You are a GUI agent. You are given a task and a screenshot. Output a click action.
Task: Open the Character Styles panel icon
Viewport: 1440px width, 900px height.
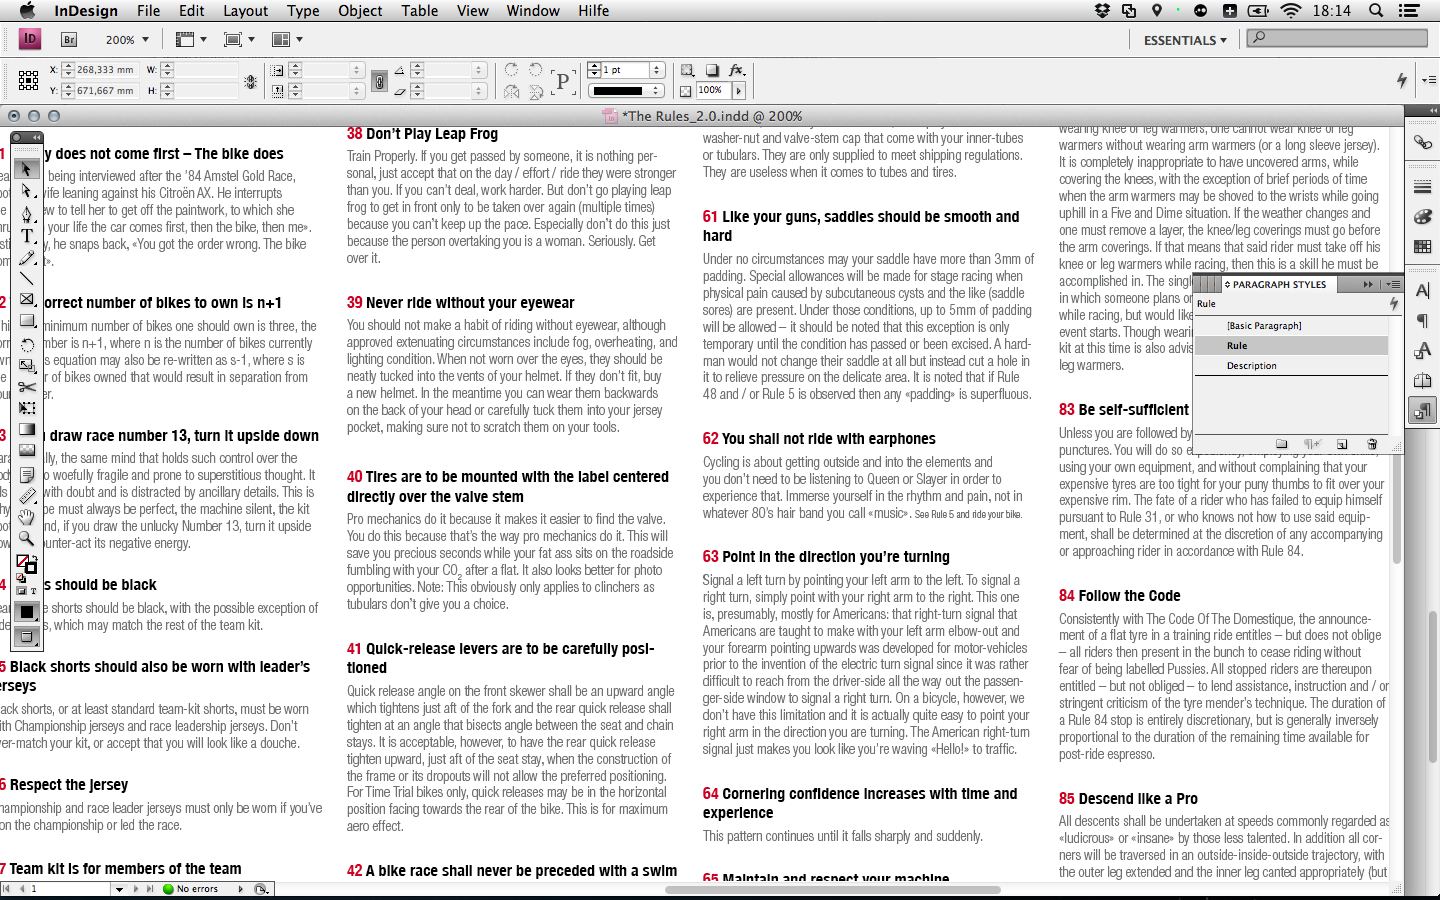tap(1422, 351)
